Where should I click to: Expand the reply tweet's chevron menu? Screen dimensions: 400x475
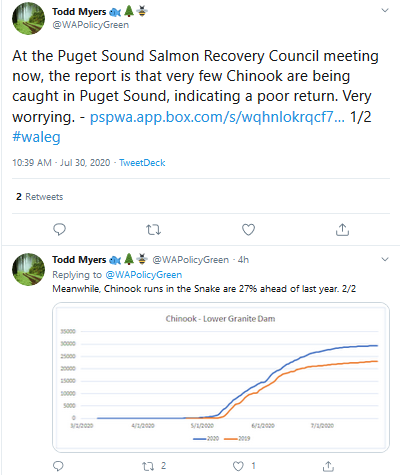click(x=385, y=259)
